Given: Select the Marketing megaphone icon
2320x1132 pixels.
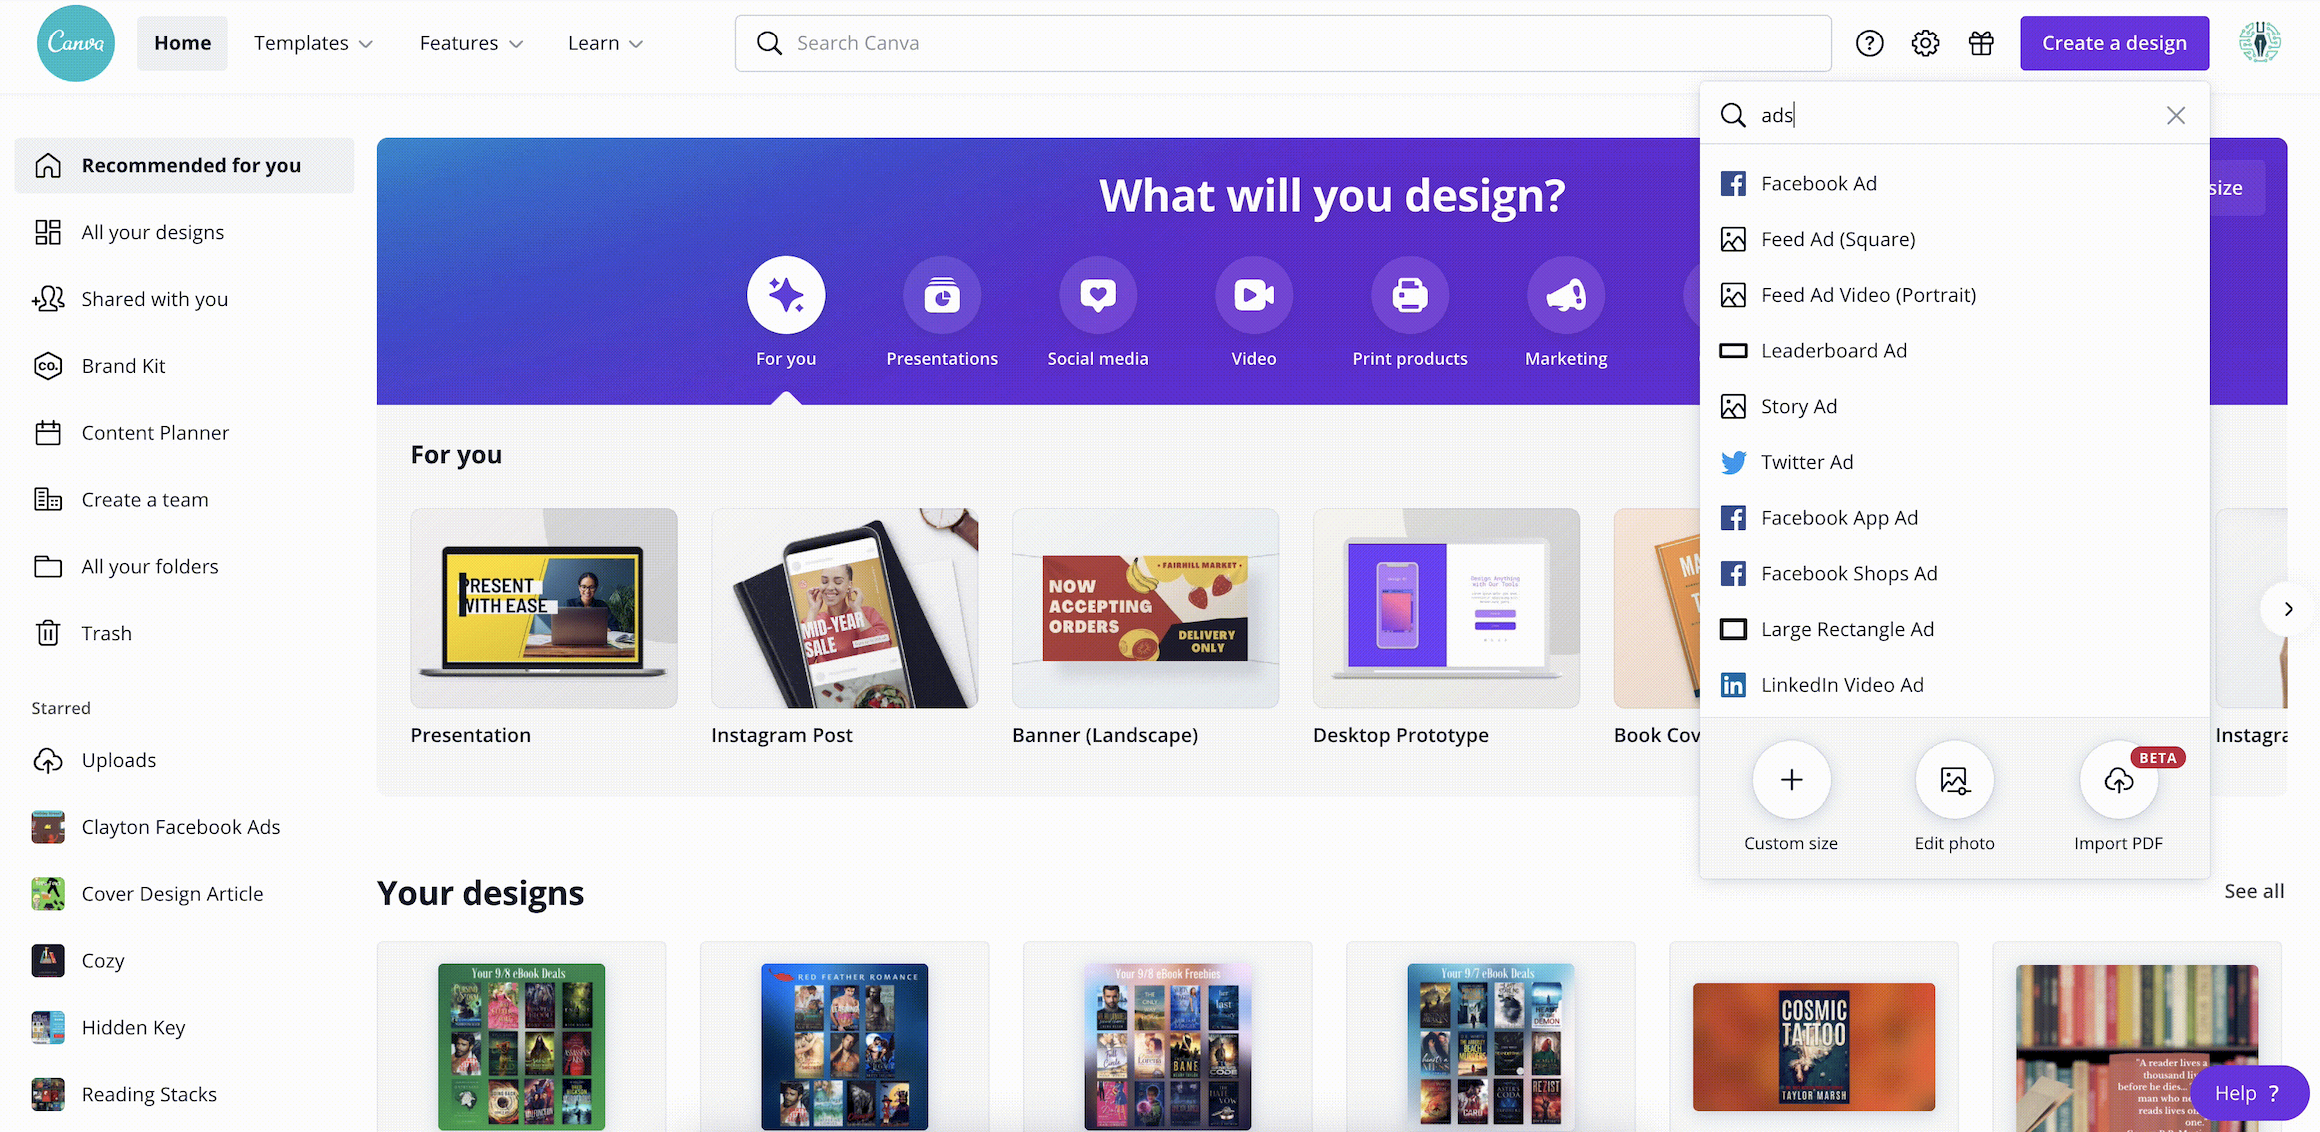Looking at the screenshot, I should (1566, 295).
